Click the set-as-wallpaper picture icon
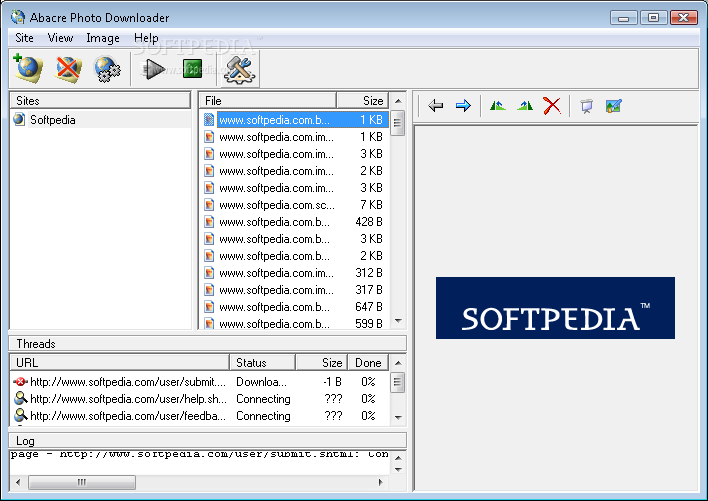 tap(614, 106)
